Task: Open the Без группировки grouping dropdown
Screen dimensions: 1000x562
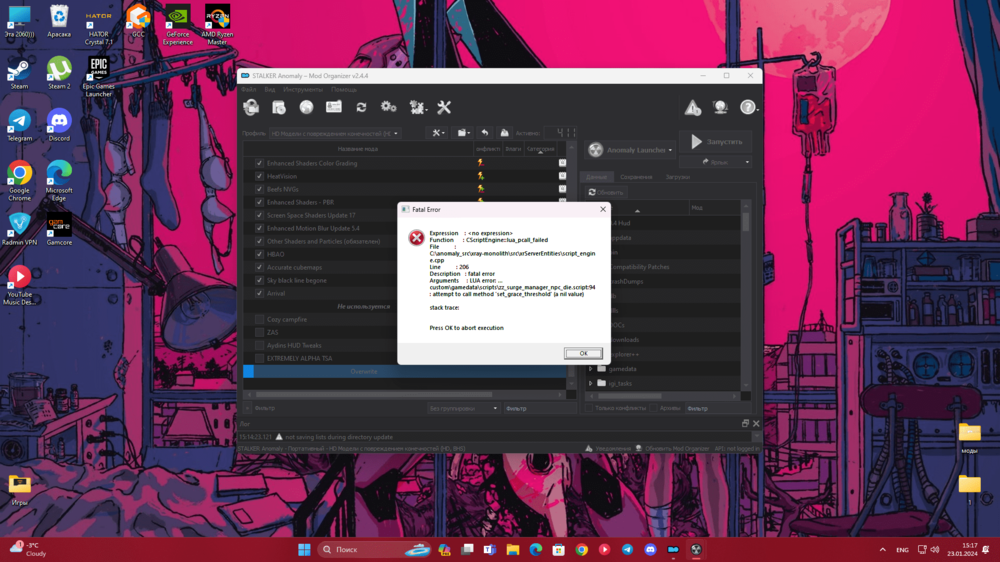Action: click(x=463, y=408)
